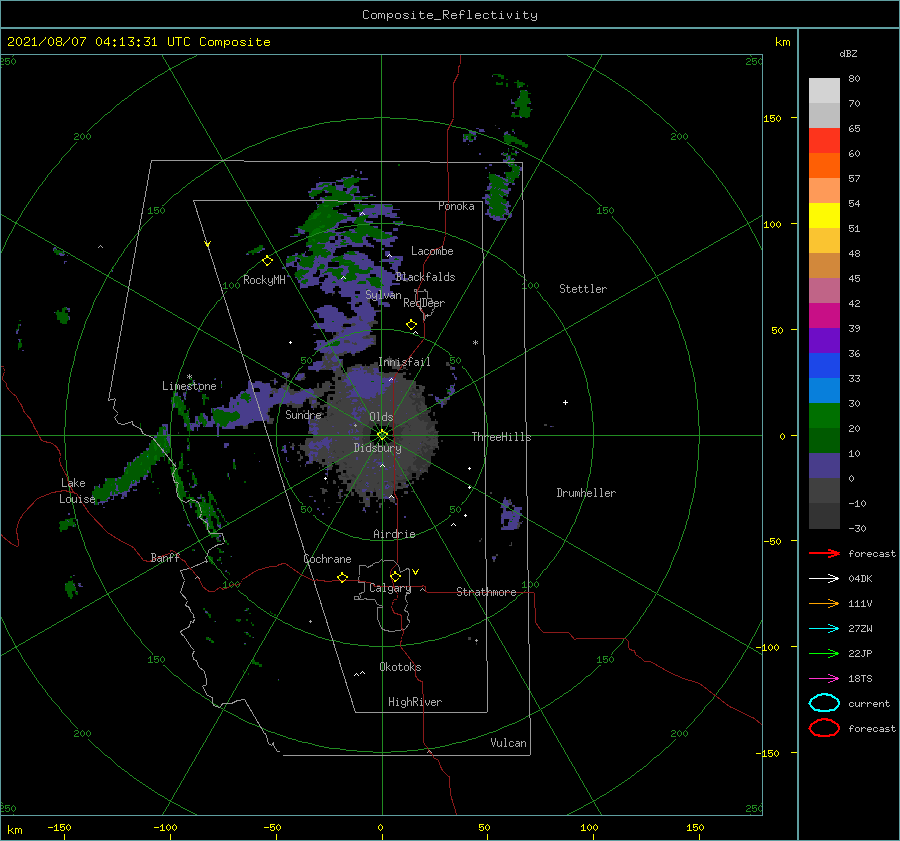This screenshot has width=900, height=841.
Task: Click the Olds label
Action: pos(381,417)
